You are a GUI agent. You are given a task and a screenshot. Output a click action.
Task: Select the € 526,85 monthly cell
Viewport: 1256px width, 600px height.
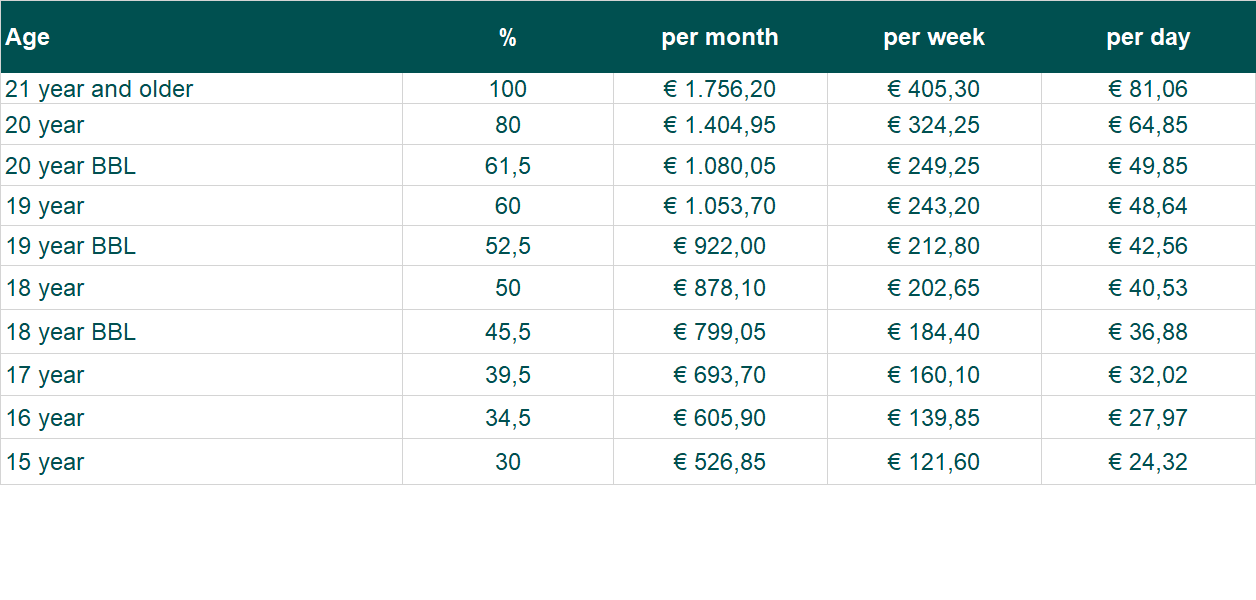pos(719,462)
